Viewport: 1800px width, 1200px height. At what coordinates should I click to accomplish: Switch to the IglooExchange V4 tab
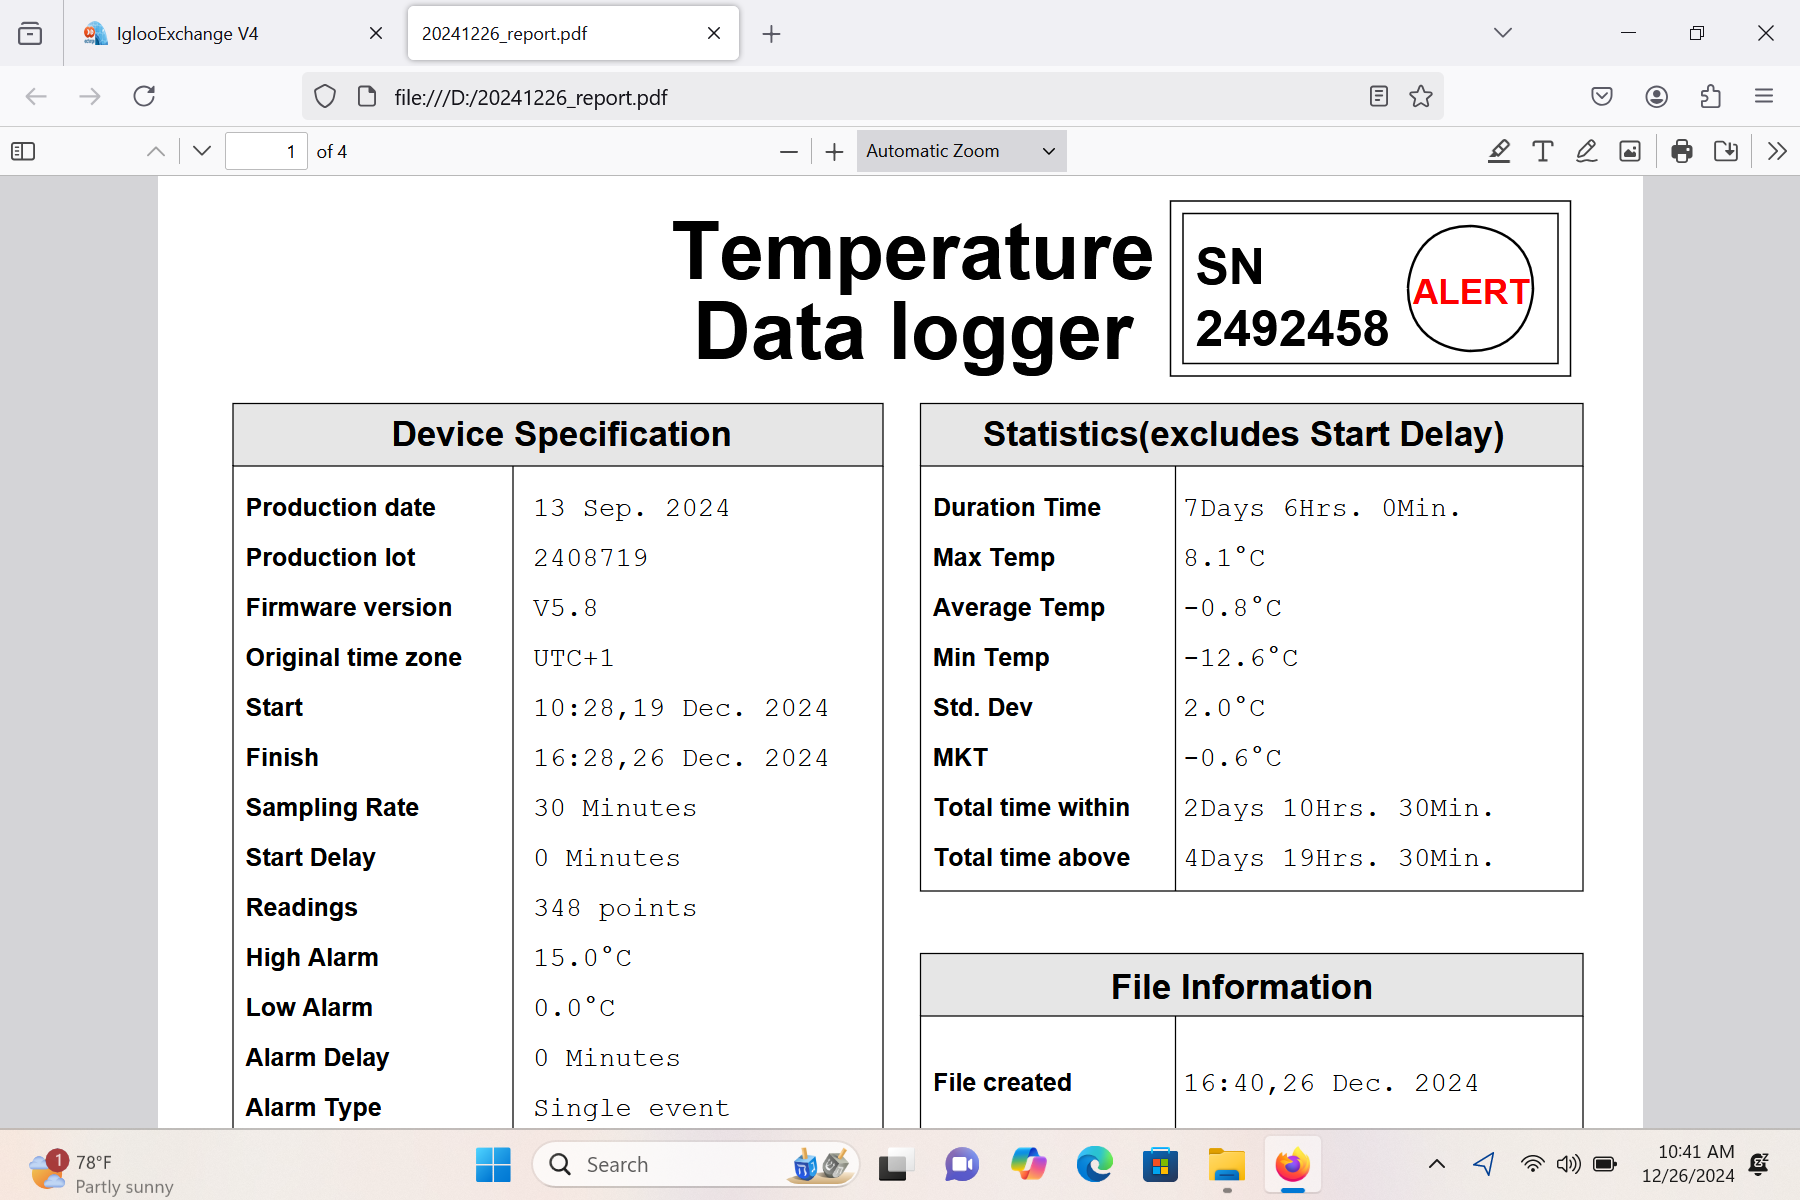(233, 33)
